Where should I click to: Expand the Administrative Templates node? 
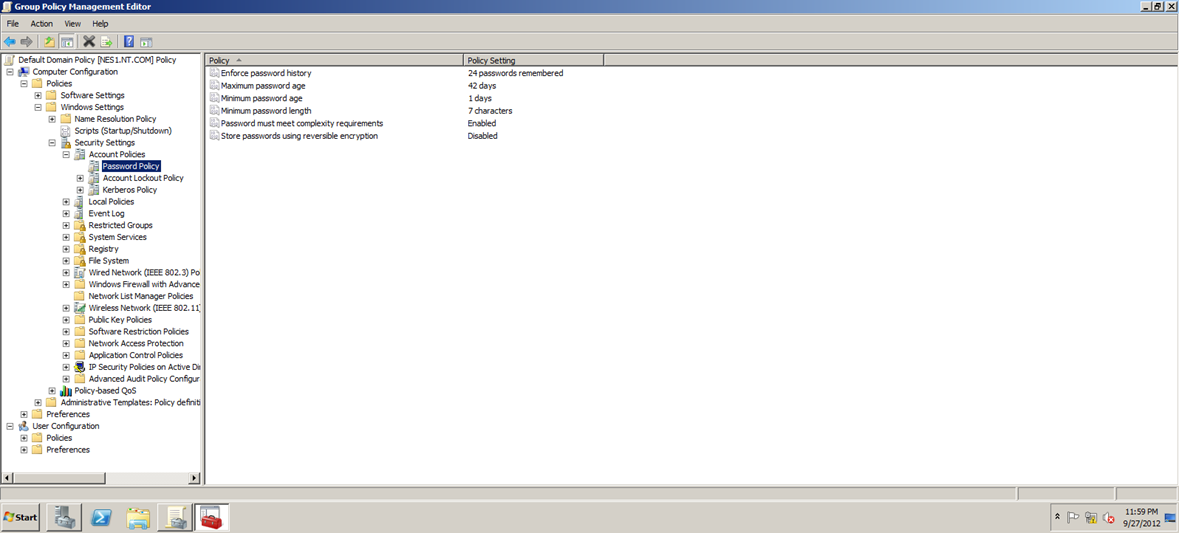(38, 402)
